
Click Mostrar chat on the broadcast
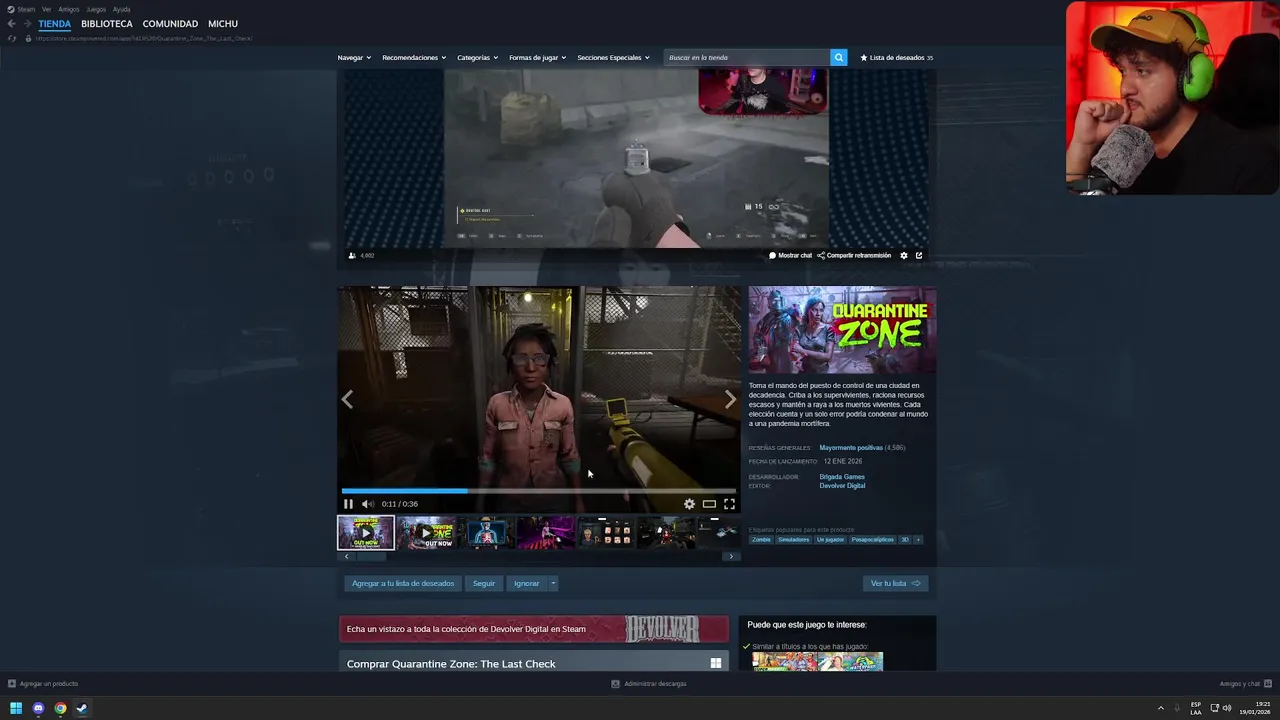(790, 255)
